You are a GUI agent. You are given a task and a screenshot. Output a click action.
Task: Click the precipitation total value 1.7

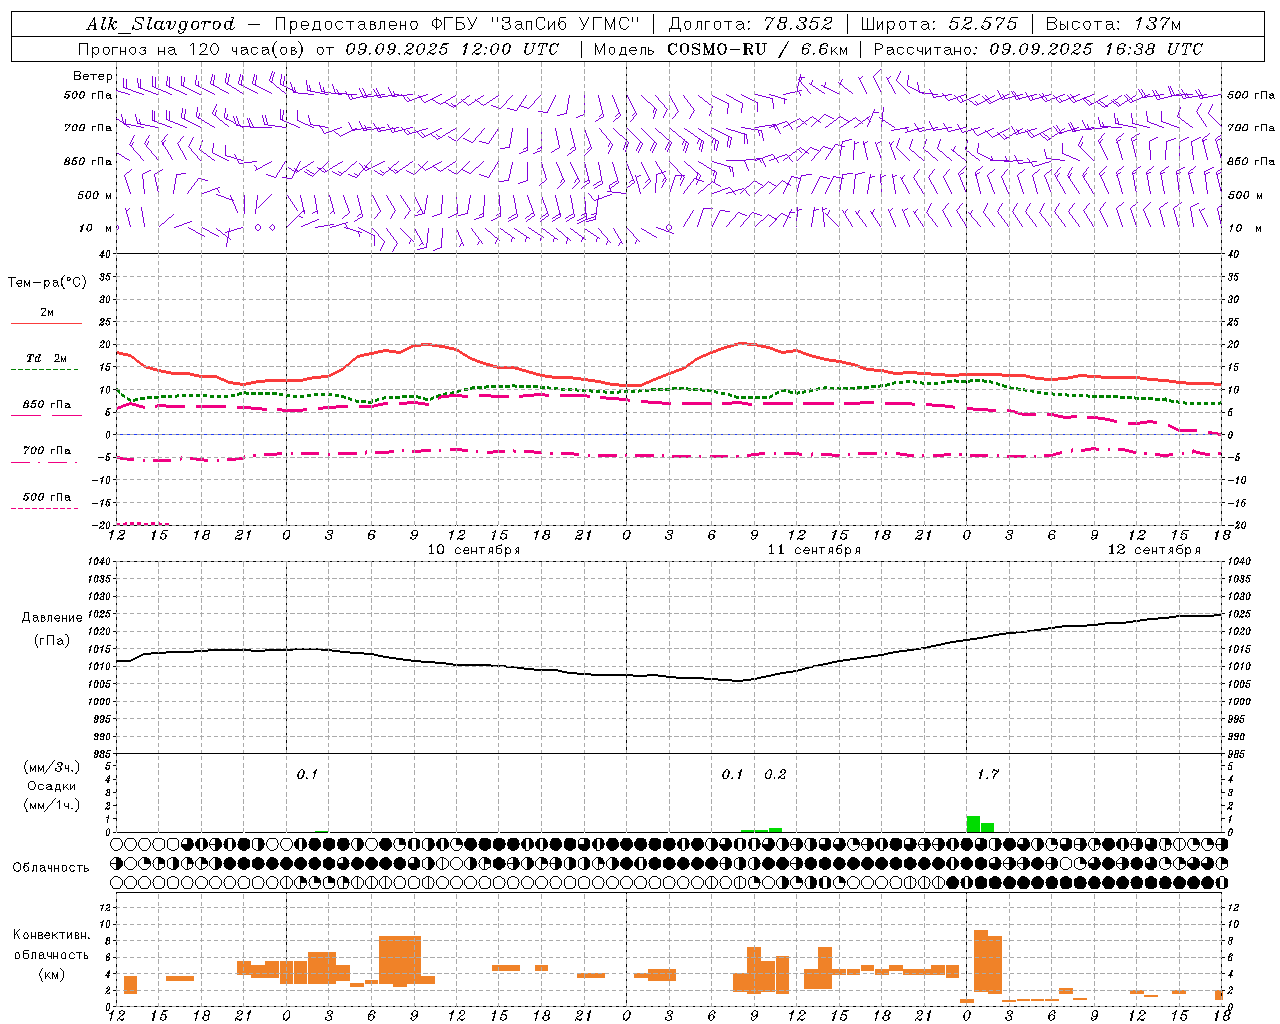click(x=987, y=774)
